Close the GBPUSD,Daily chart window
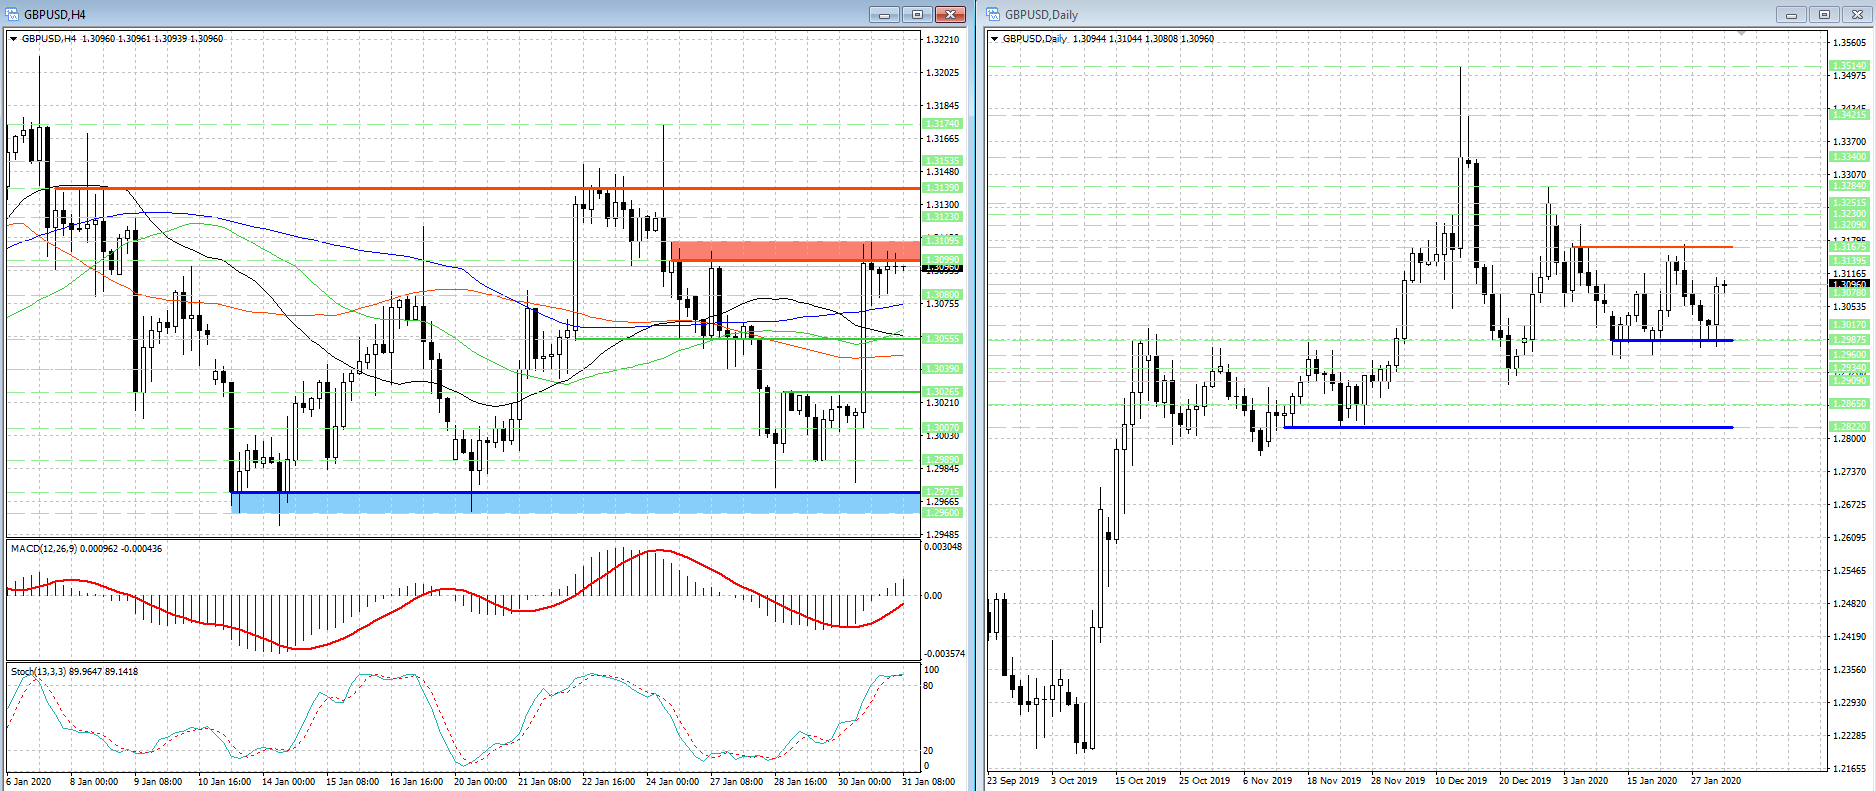The image size is (1876, 791). click(x=1857, y=14)
